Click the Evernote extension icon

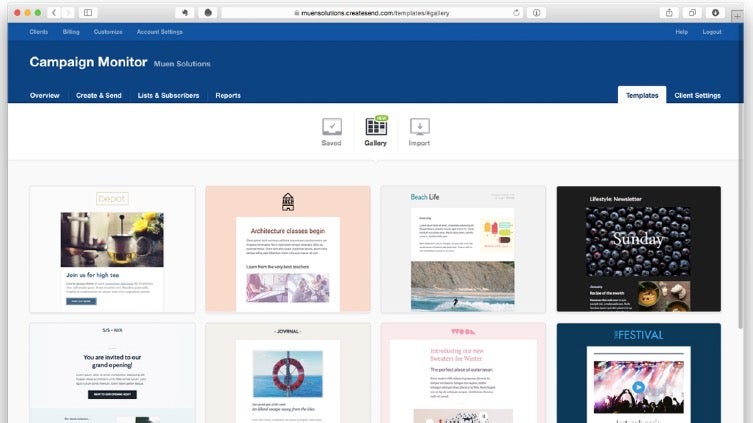184,13
